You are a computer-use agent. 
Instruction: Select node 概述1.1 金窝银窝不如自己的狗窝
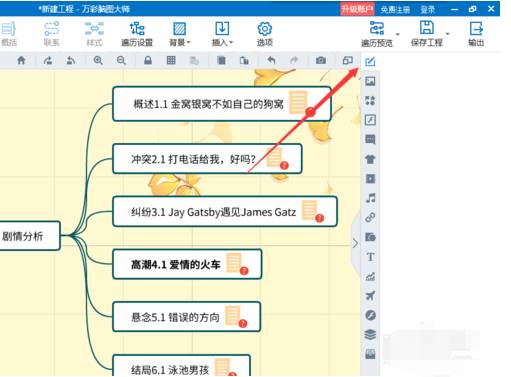[x=222, y=104]
